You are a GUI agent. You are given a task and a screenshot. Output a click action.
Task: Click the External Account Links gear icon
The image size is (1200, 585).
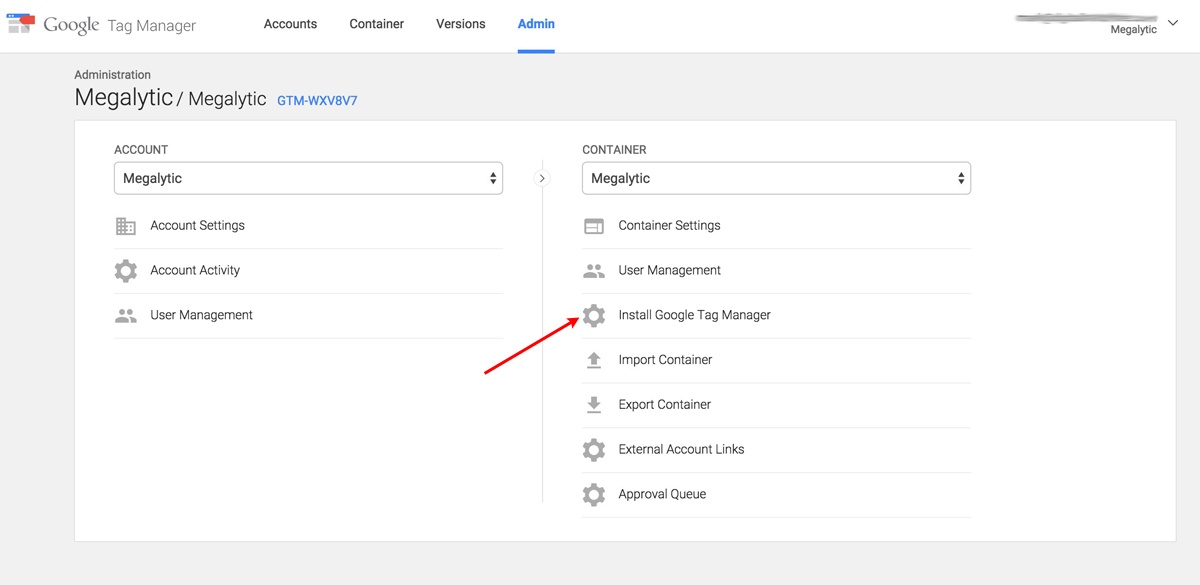[x=594, y=450]
